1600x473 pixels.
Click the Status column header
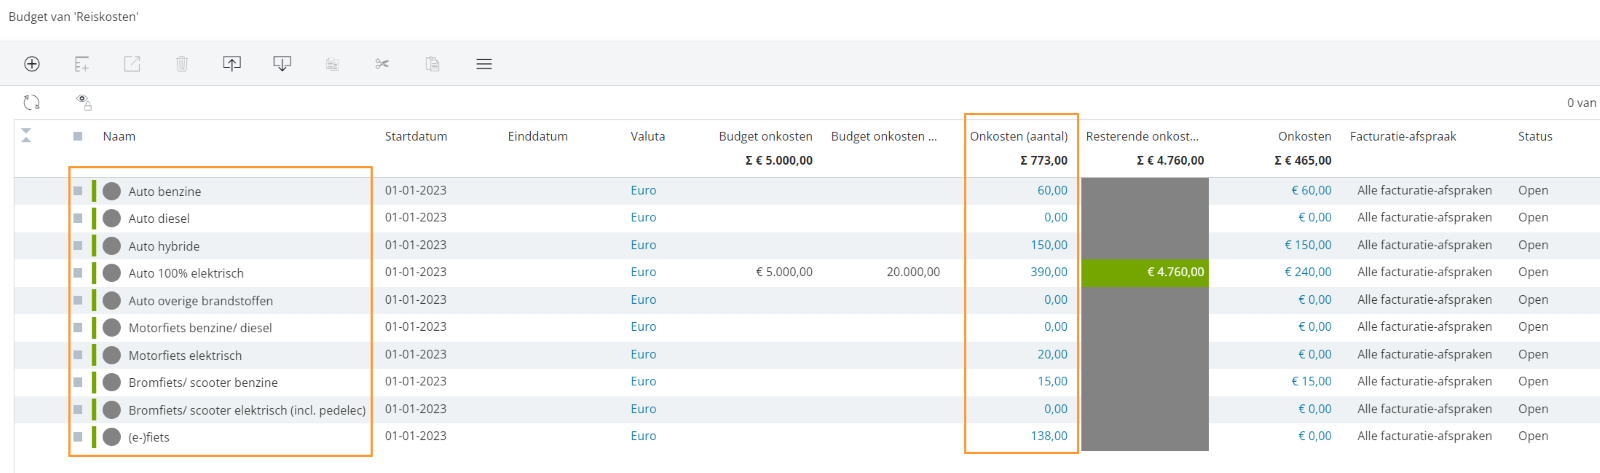[1535, 137]
